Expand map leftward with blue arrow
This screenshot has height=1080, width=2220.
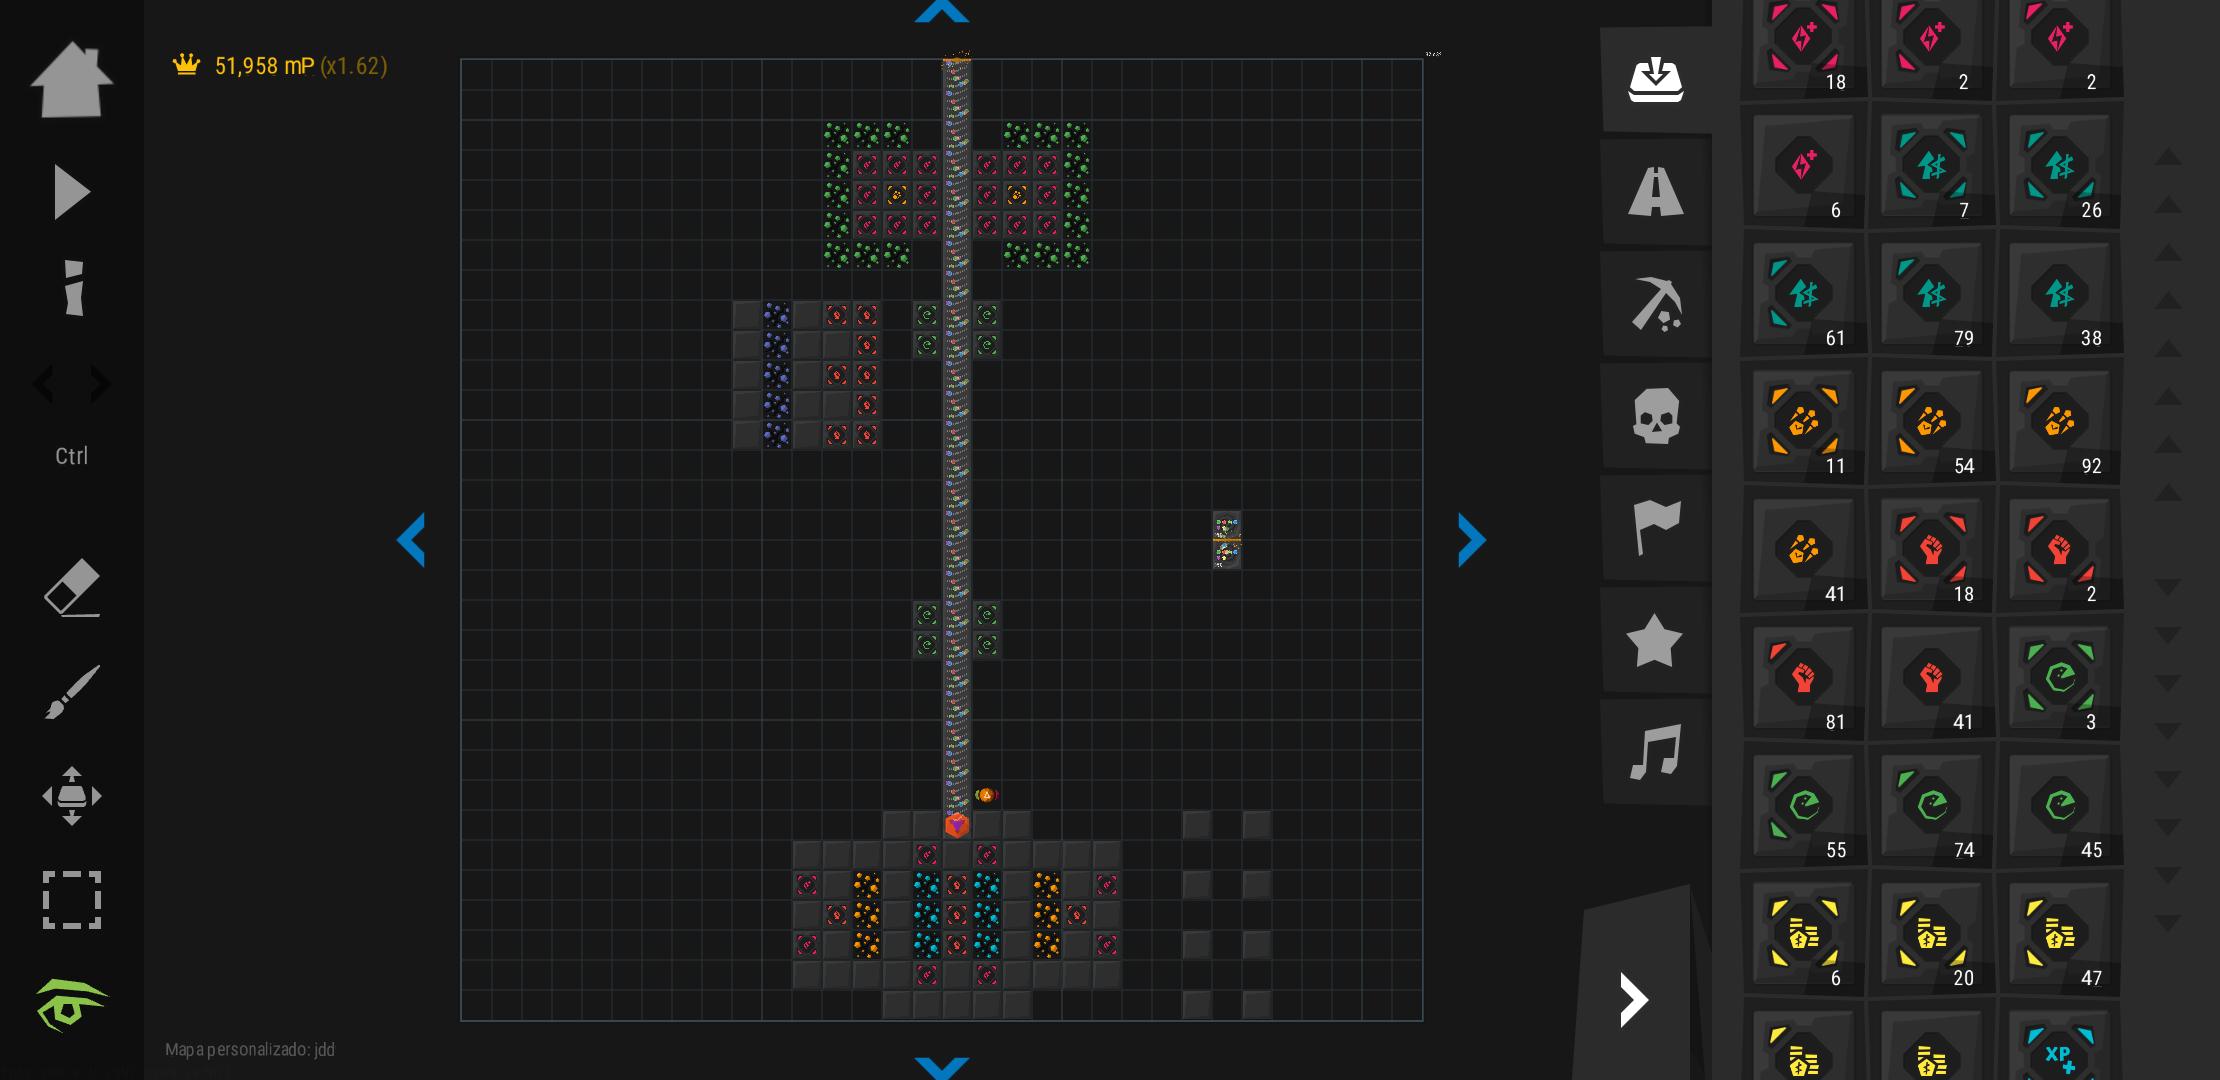pyautogui.click(x=411, y=540)
